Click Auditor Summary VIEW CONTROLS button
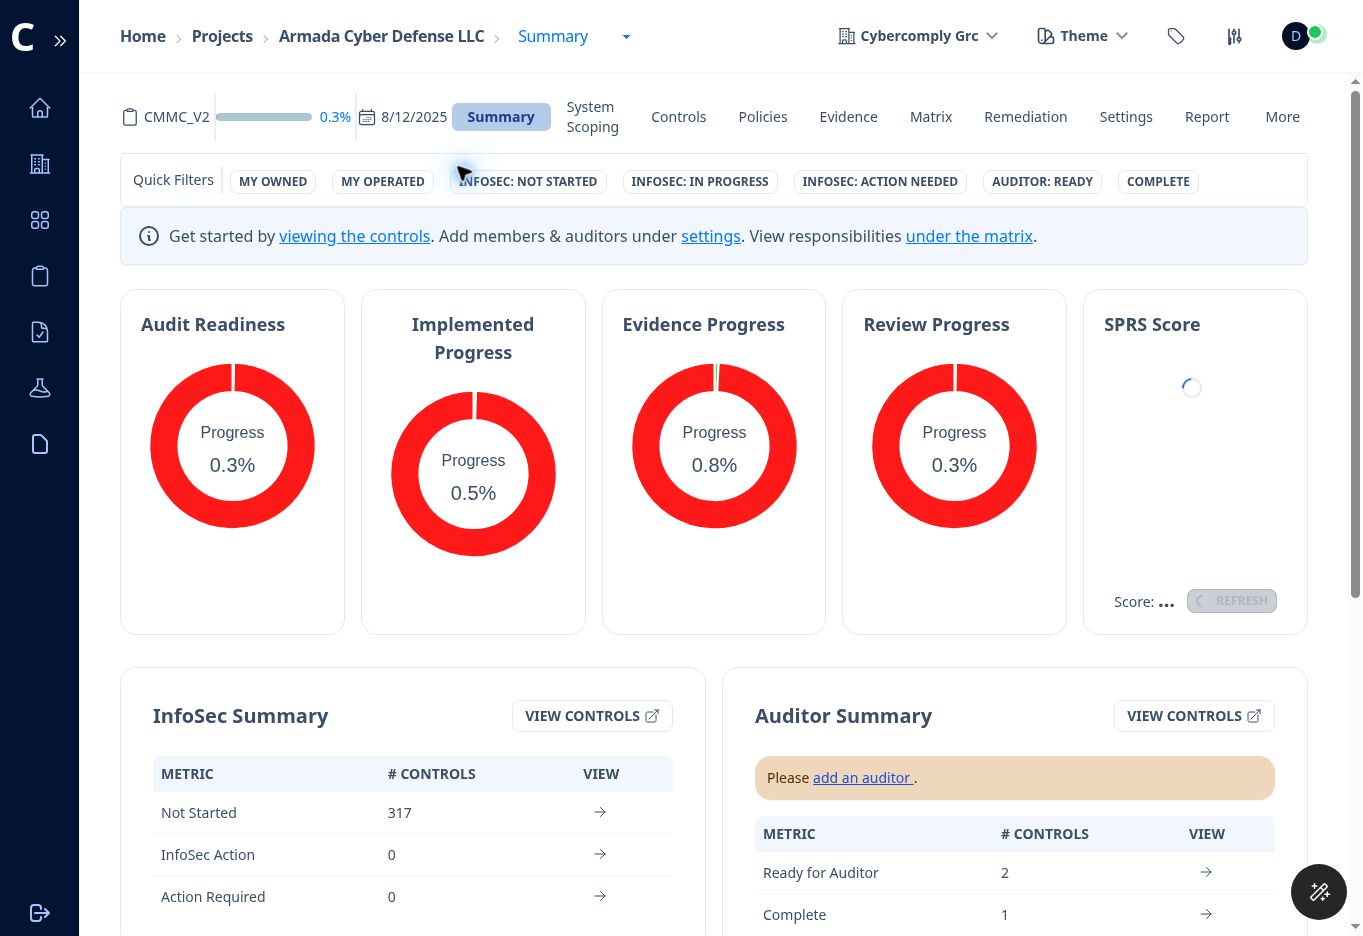1363x936 pixels. [x=1194, y=716]
